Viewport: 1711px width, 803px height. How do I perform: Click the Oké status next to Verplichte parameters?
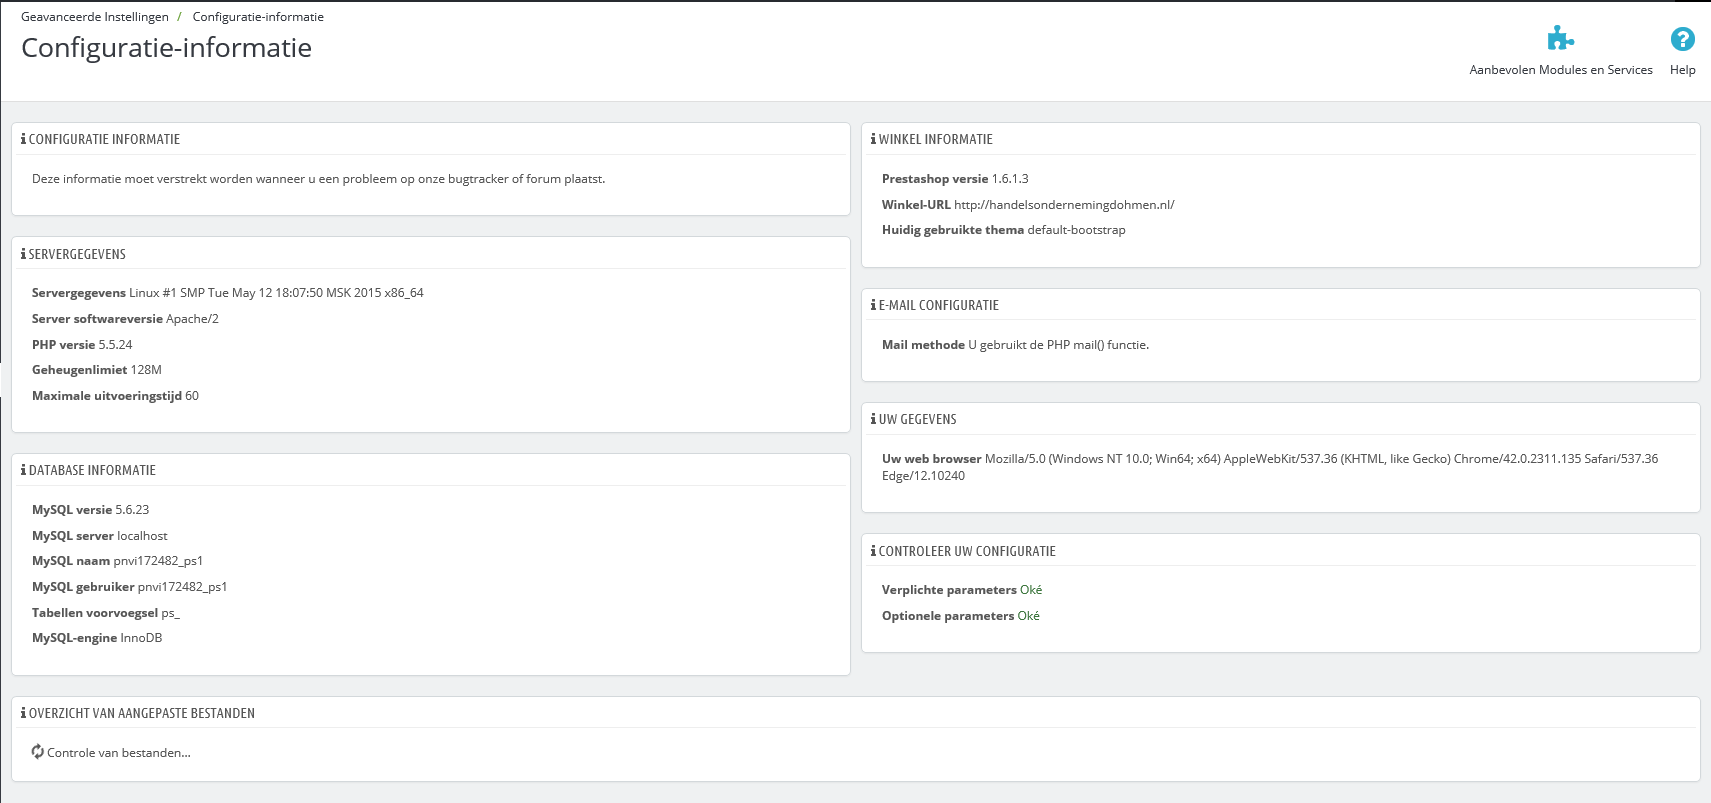1031,590
